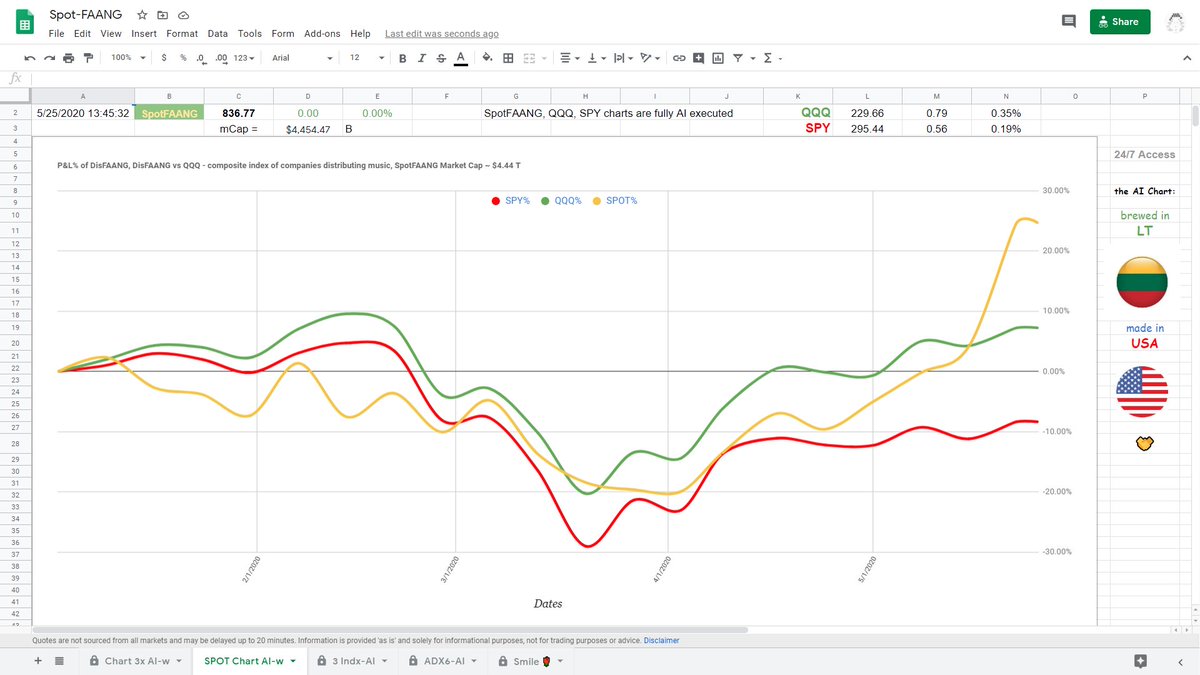This screenshot has width=1200, height=675.
Task: Open the text color picker
Action: (460, 58)
